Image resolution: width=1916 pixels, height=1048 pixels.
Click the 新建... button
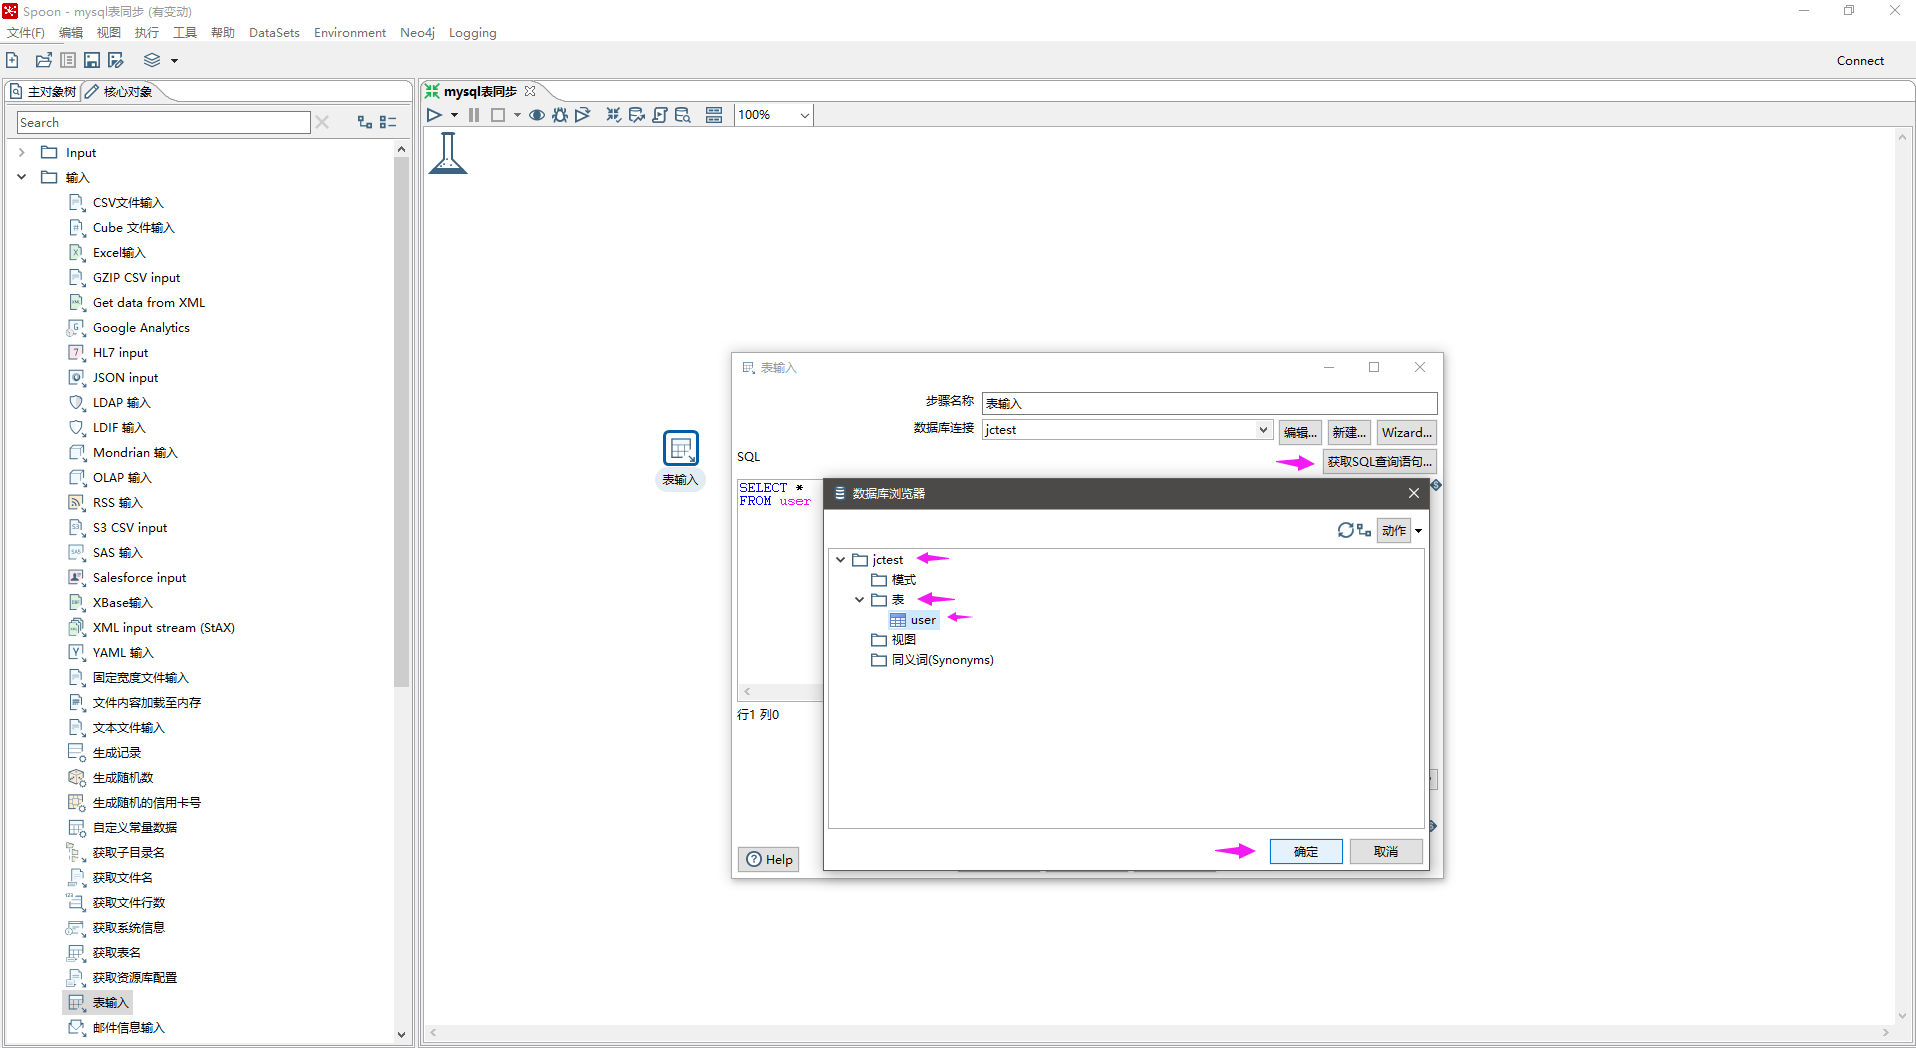[x=1348, y=432]
